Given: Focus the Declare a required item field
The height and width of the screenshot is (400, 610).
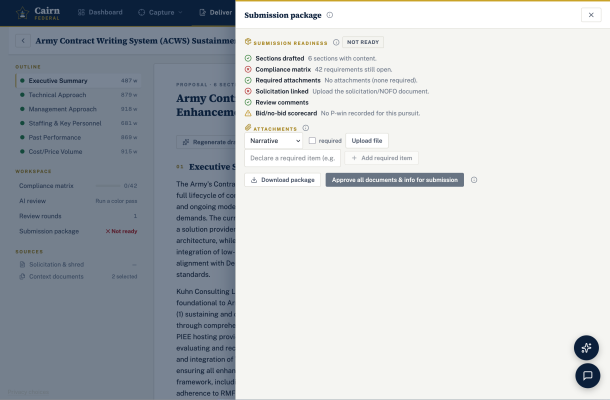Looking at the screenshot, I should (293, 158).
